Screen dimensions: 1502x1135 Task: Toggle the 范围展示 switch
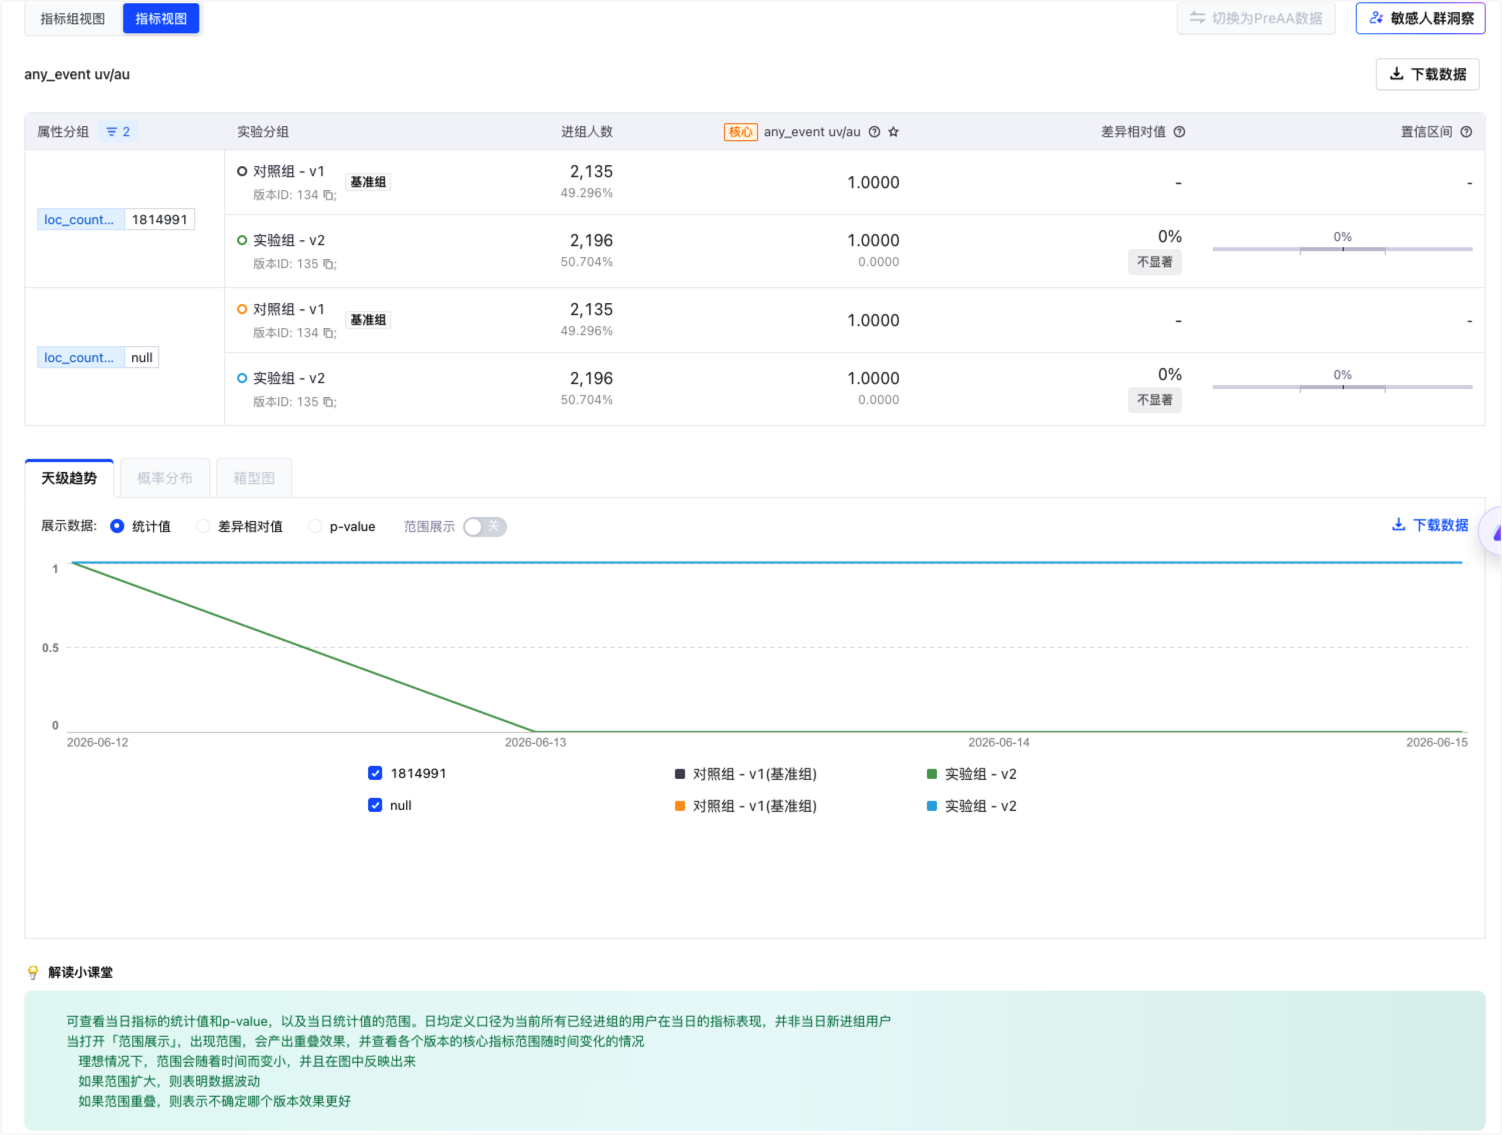(x=485, y=527)
